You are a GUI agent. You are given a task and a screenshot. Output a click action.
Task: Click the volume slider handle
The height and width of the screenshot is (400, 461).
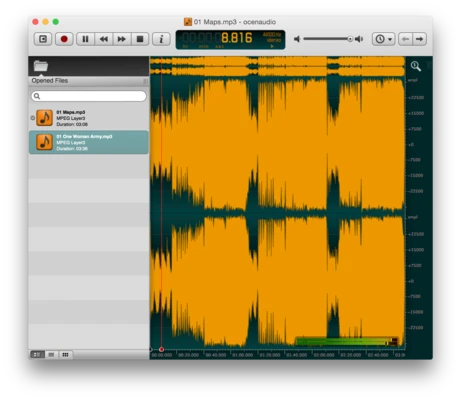pos(350,39)
